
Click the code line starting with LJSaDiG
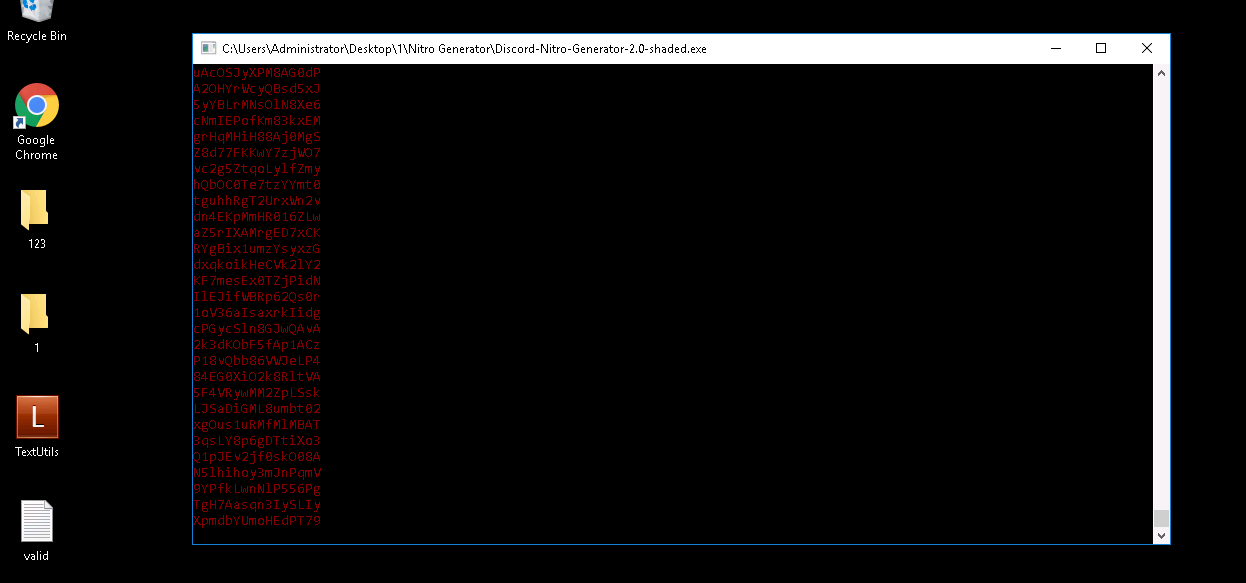point(257,409)
